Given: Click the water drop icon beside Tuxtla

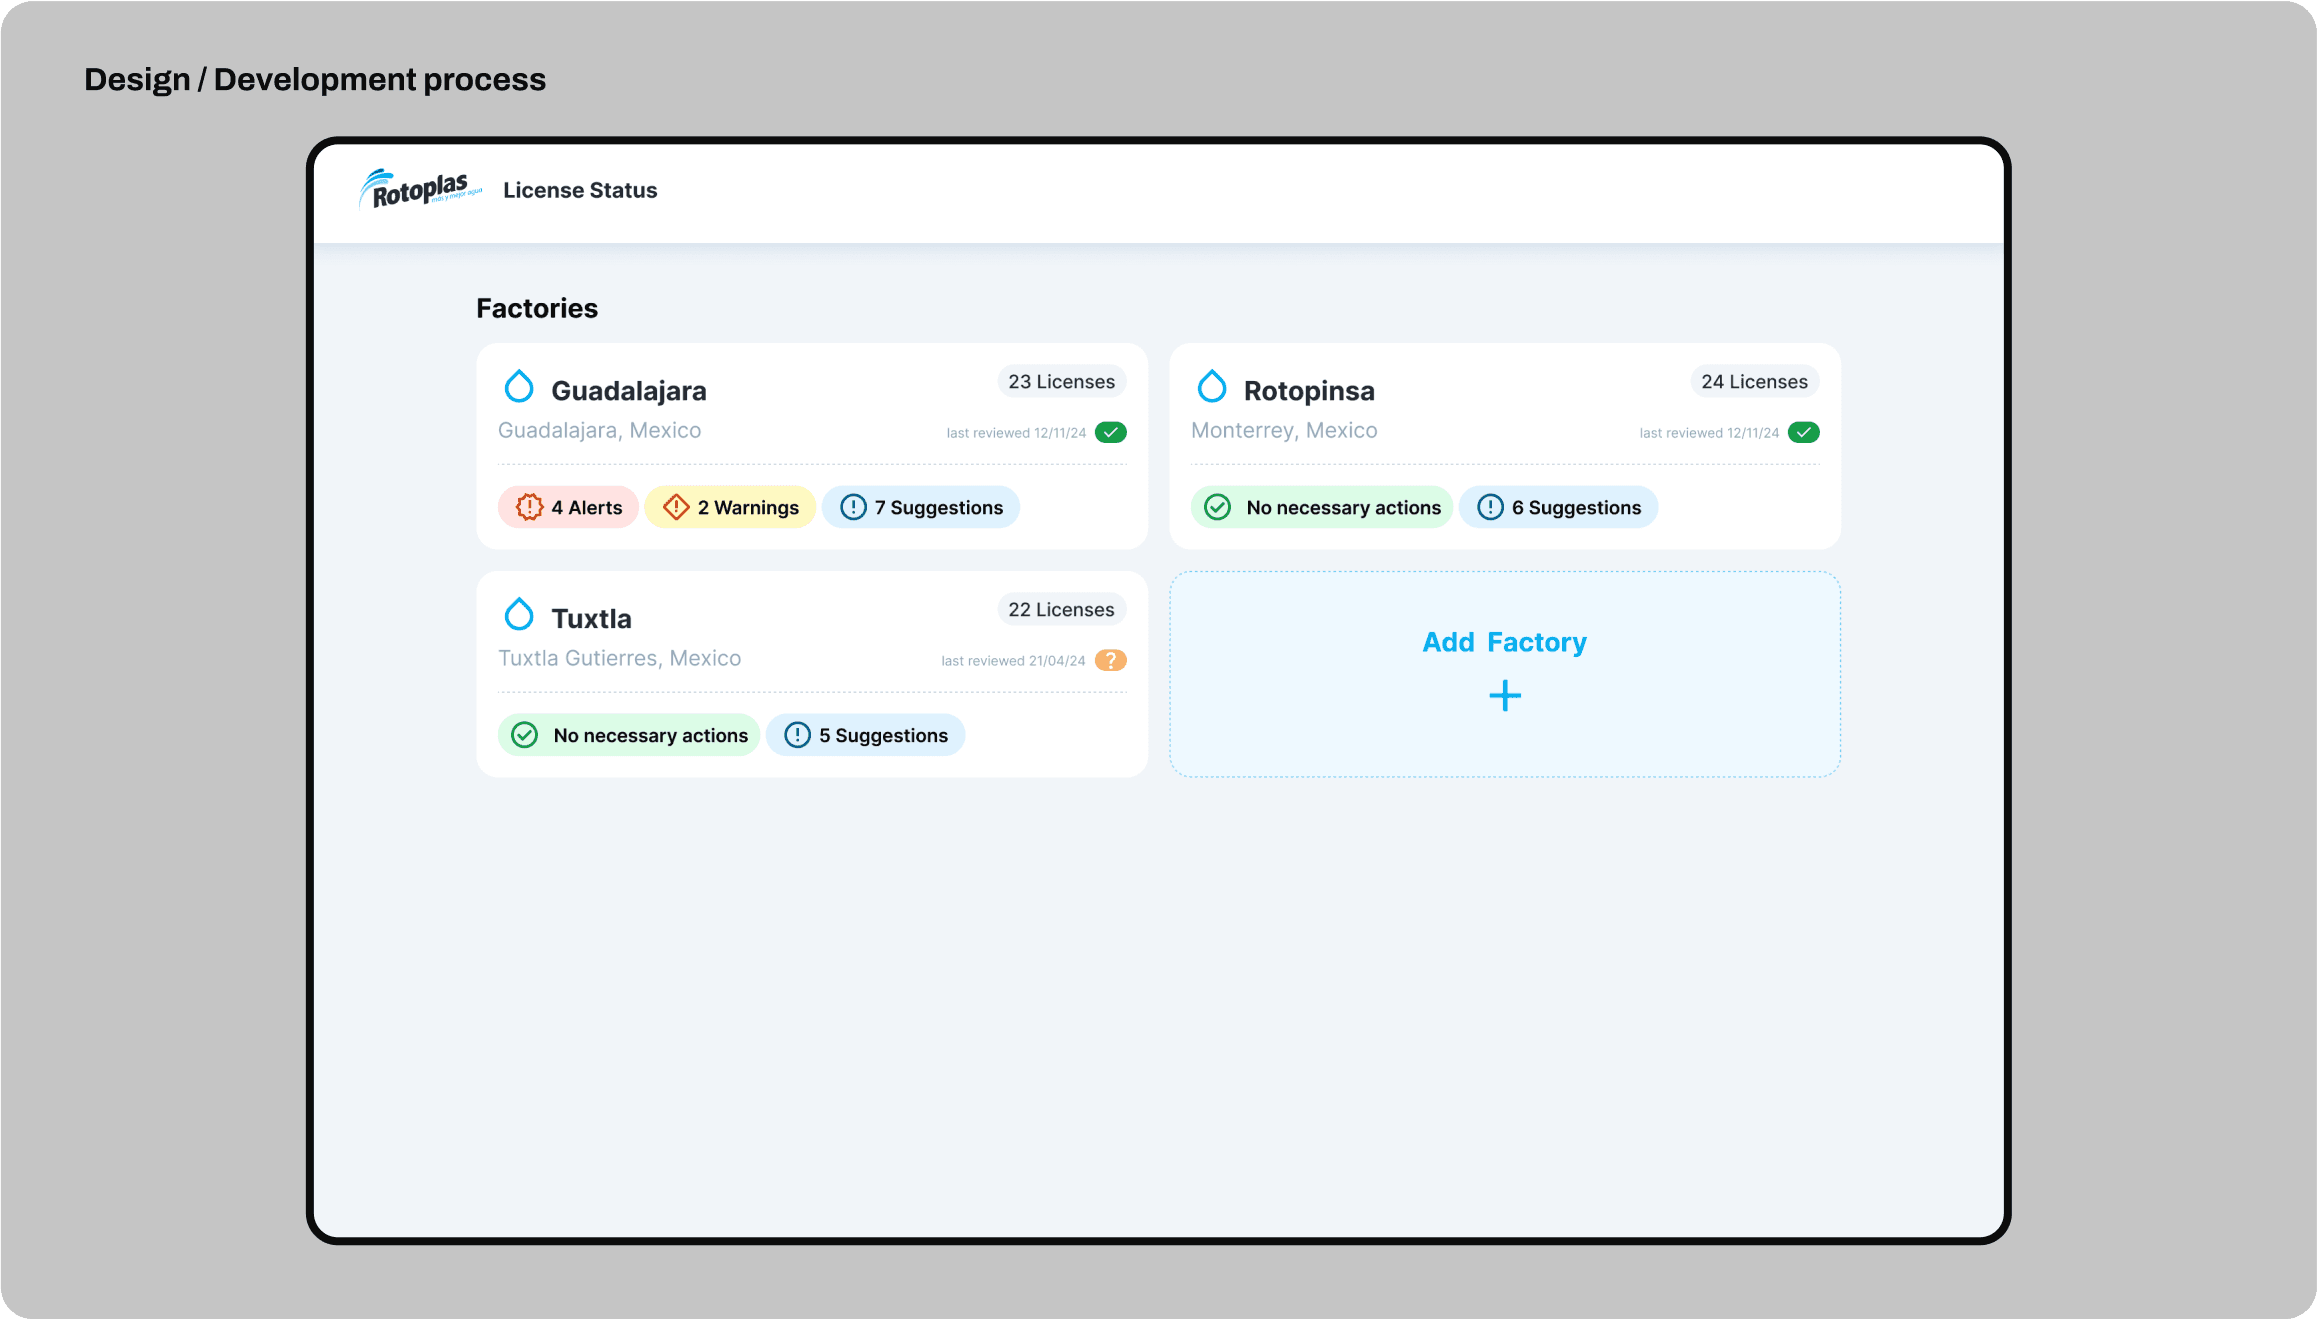Looking at the screenshot, I should tap(519, 614).
